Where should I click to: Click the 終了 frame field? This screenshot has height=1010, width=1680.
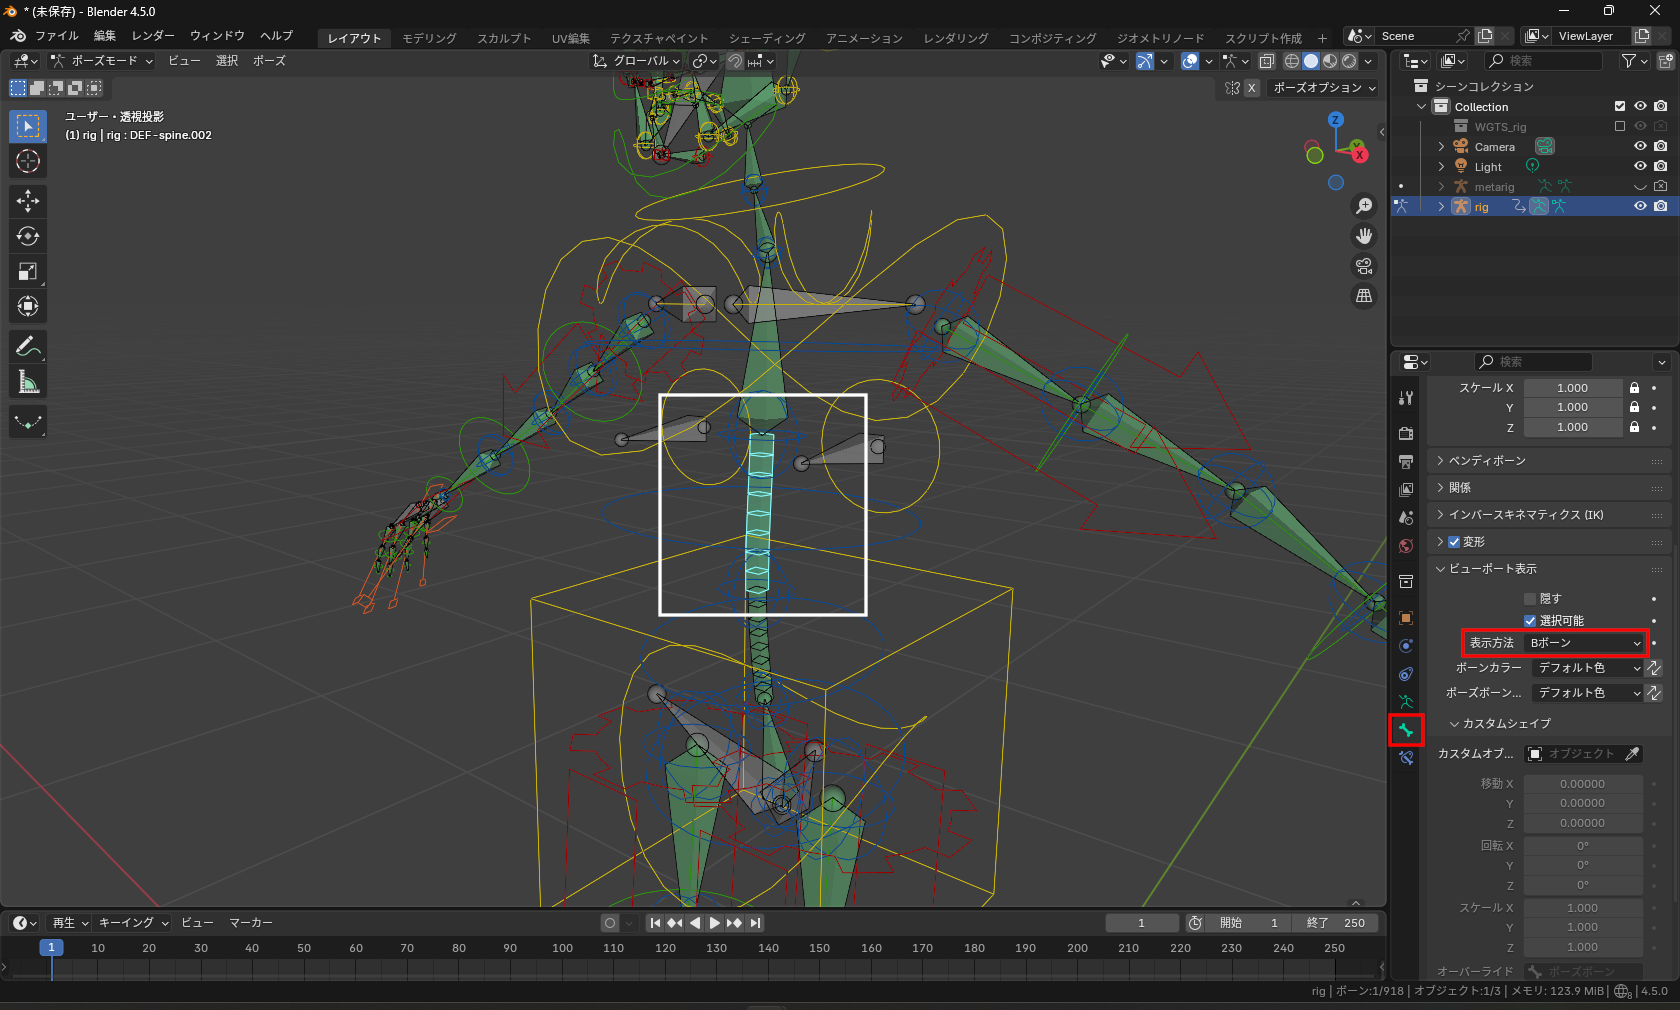click(x=1335, y=923)
